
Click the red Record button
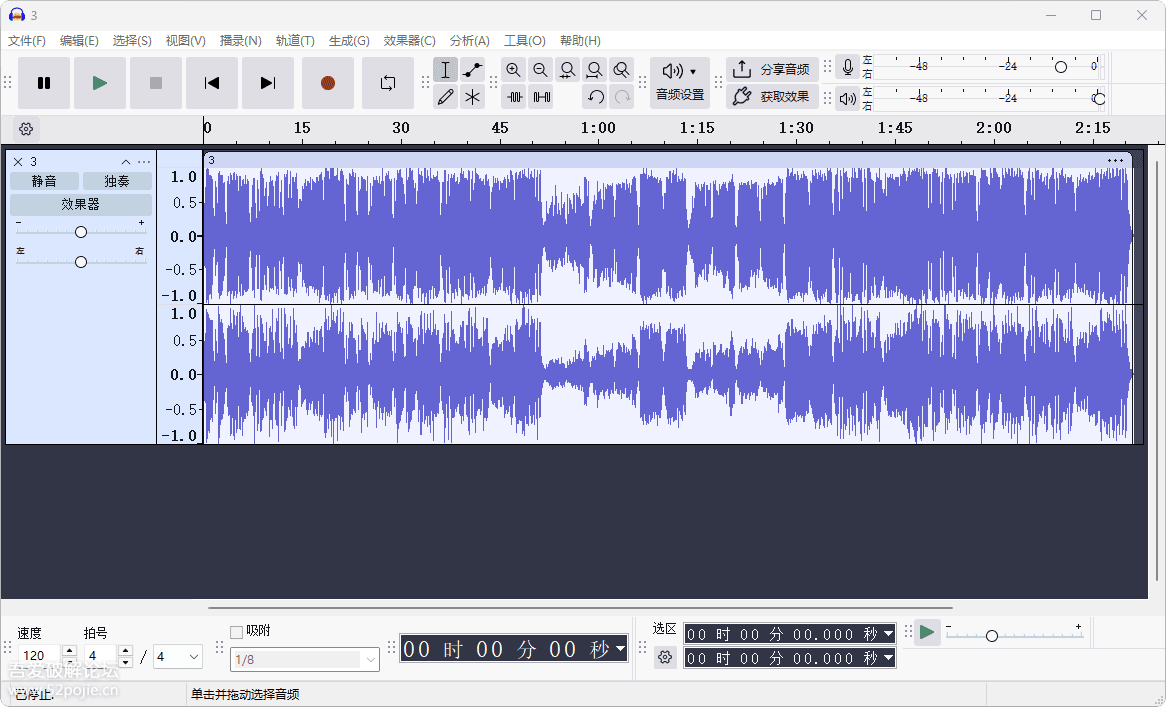click(x=327, y=83)
